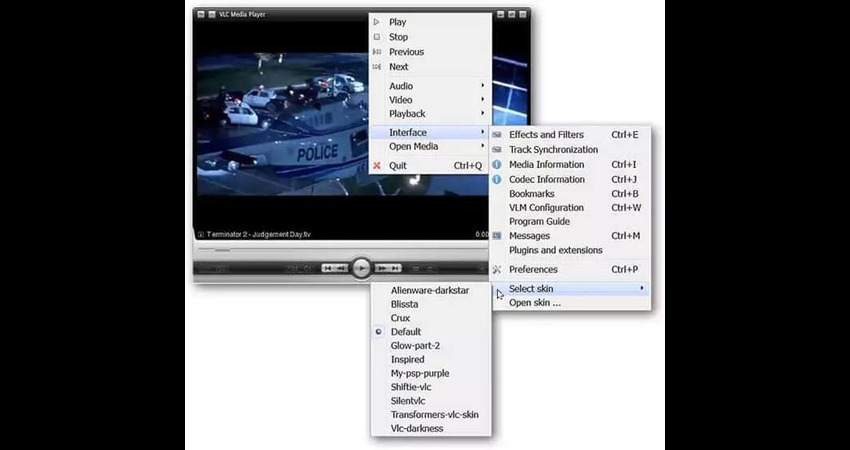This screenshot has width=850, height=450.
Task: Open the Interface submenu entry
Action: point(430,132)
